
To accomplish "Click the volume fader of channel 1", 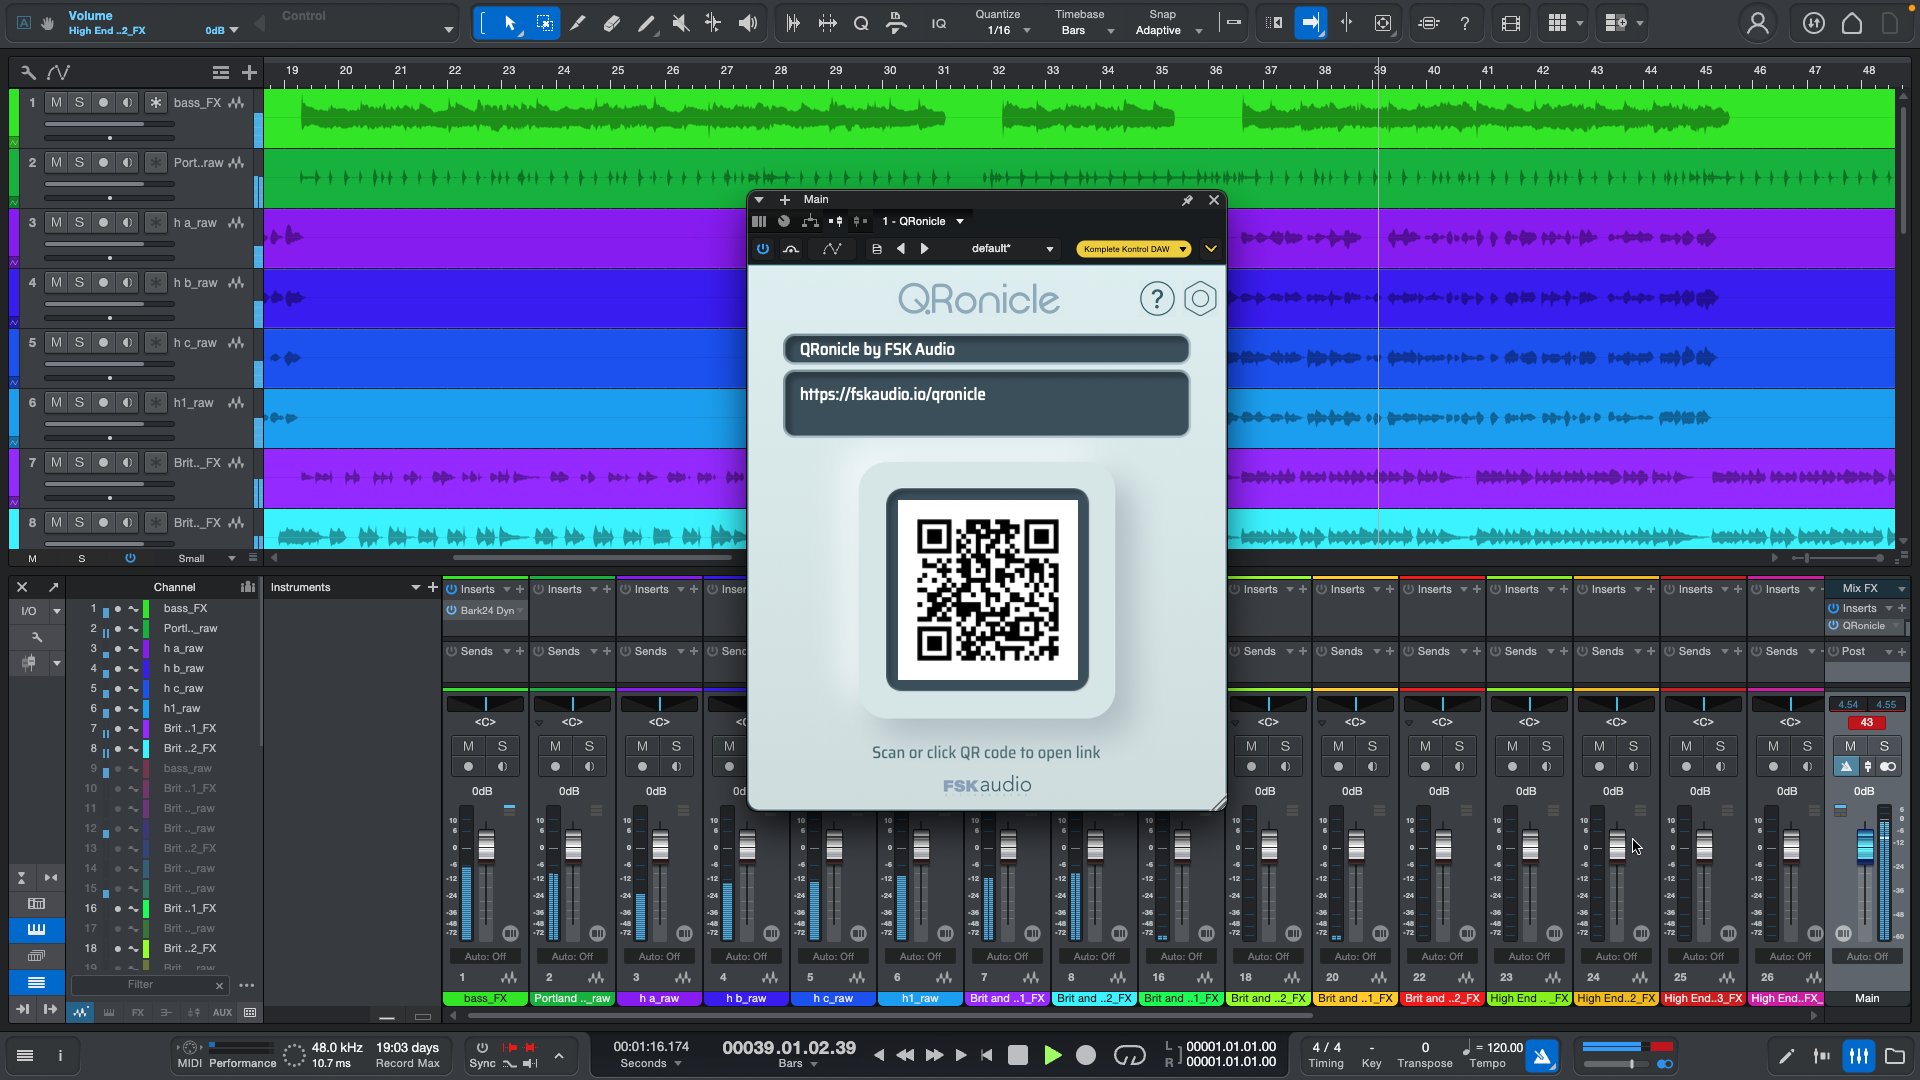I will [486, 846].
